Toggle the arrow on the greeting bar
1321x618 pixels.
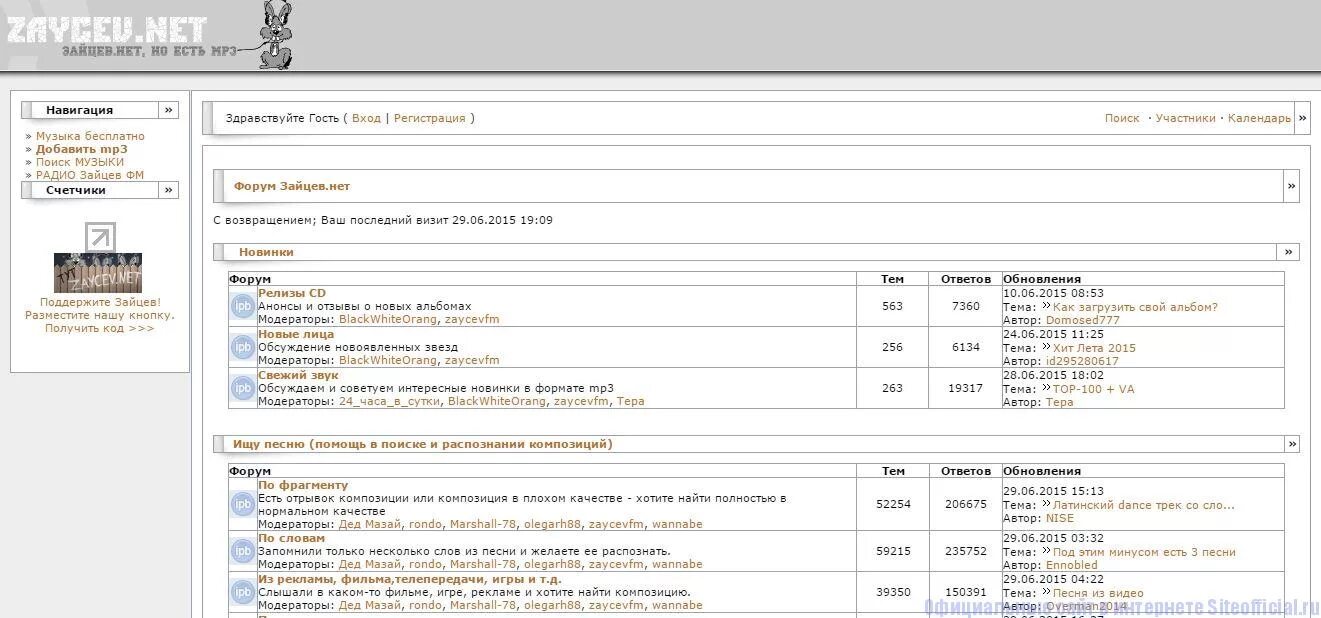tap(1302, 118)
